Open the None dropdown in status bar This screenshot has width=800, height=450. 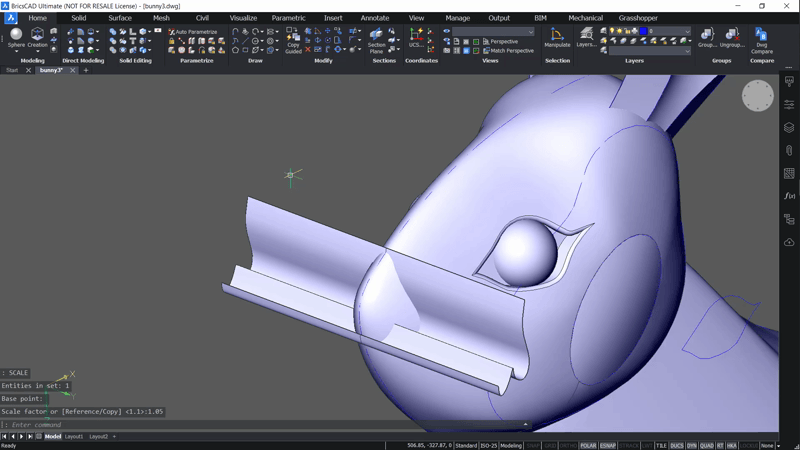pos(767,445)
